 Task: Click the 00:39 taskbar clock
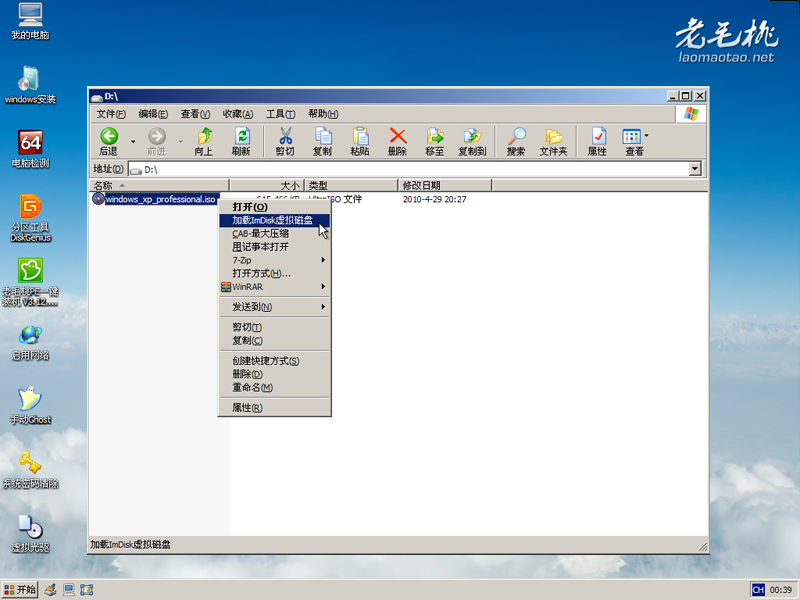pos(781,590)
